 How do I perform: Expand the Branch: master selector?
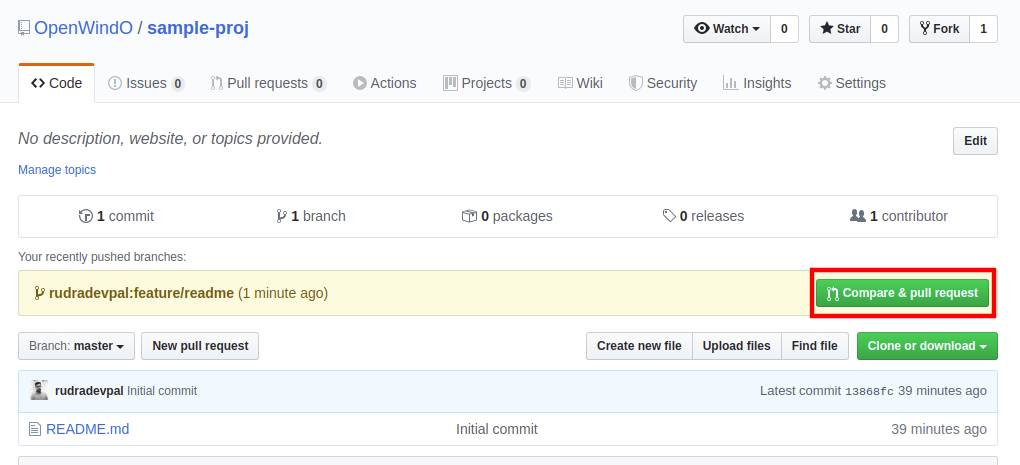click(x=76, y=346)
